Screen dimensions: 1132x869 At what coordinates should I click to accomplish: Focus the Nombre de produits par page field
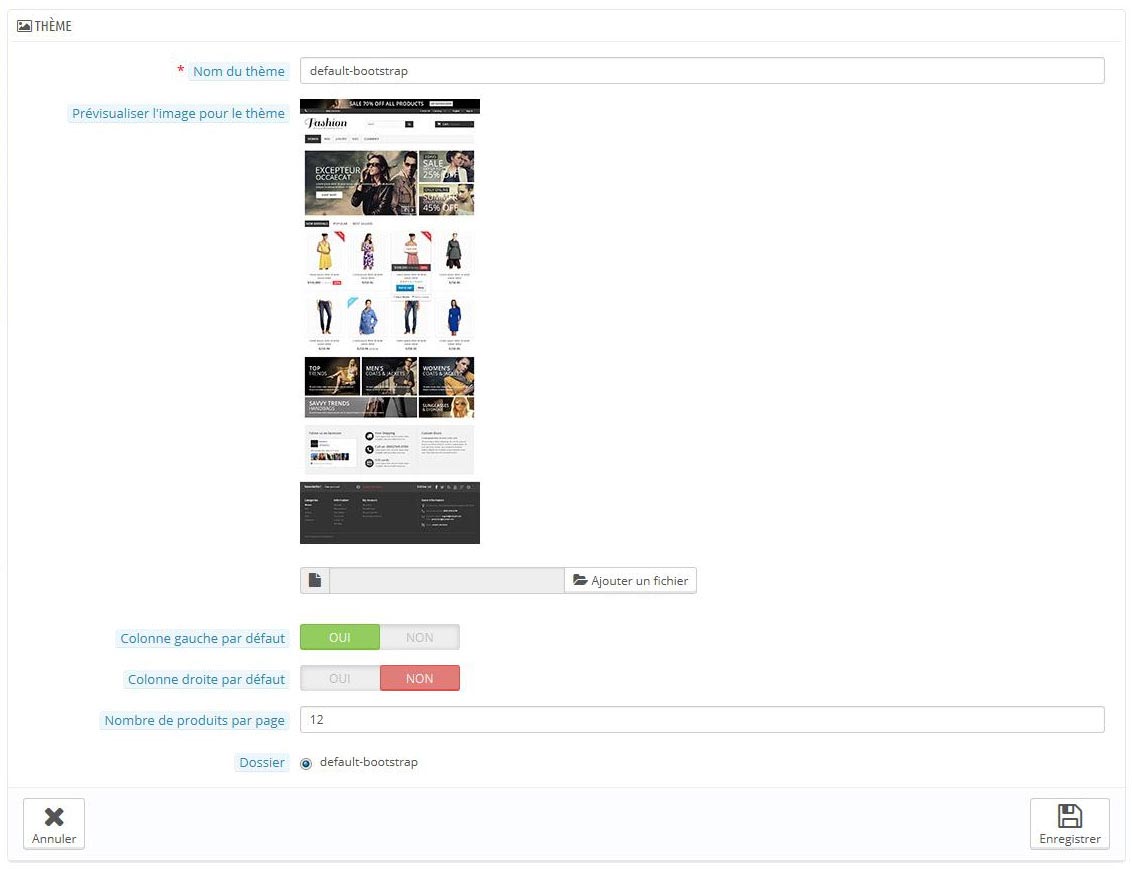point(702,720)
